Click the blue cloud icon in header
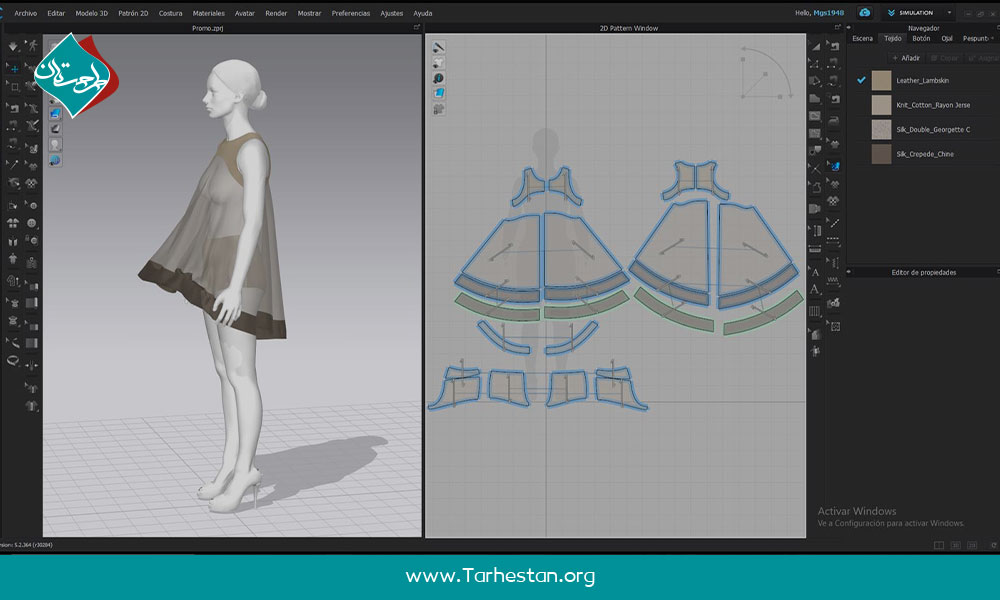Image resolution: width=1000 pixels, height=600 pixels. point(865,13)
